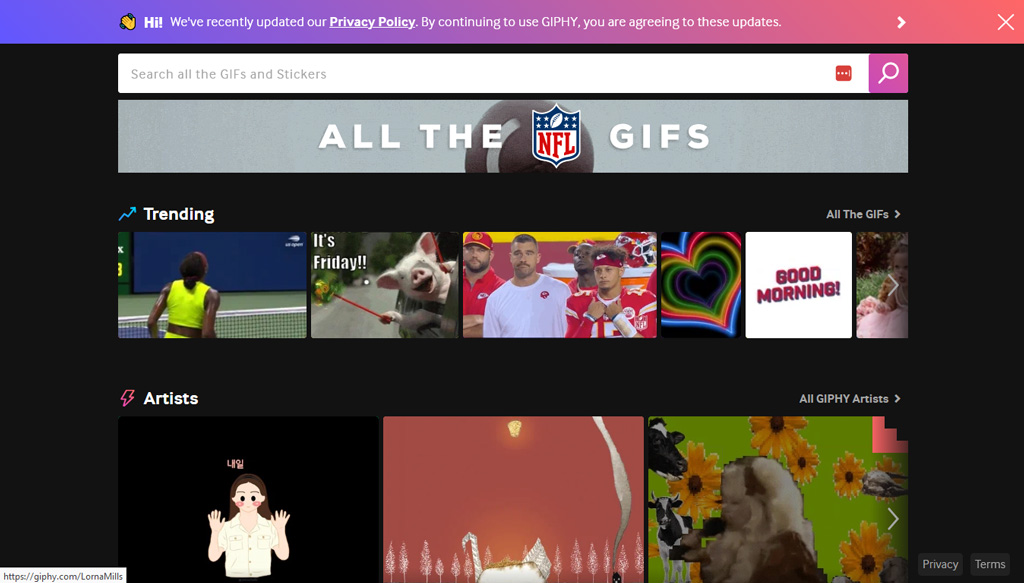Open the red swan artist GIF
Viewport: 1024px width, 583px height.
click(x=513, y=499)
